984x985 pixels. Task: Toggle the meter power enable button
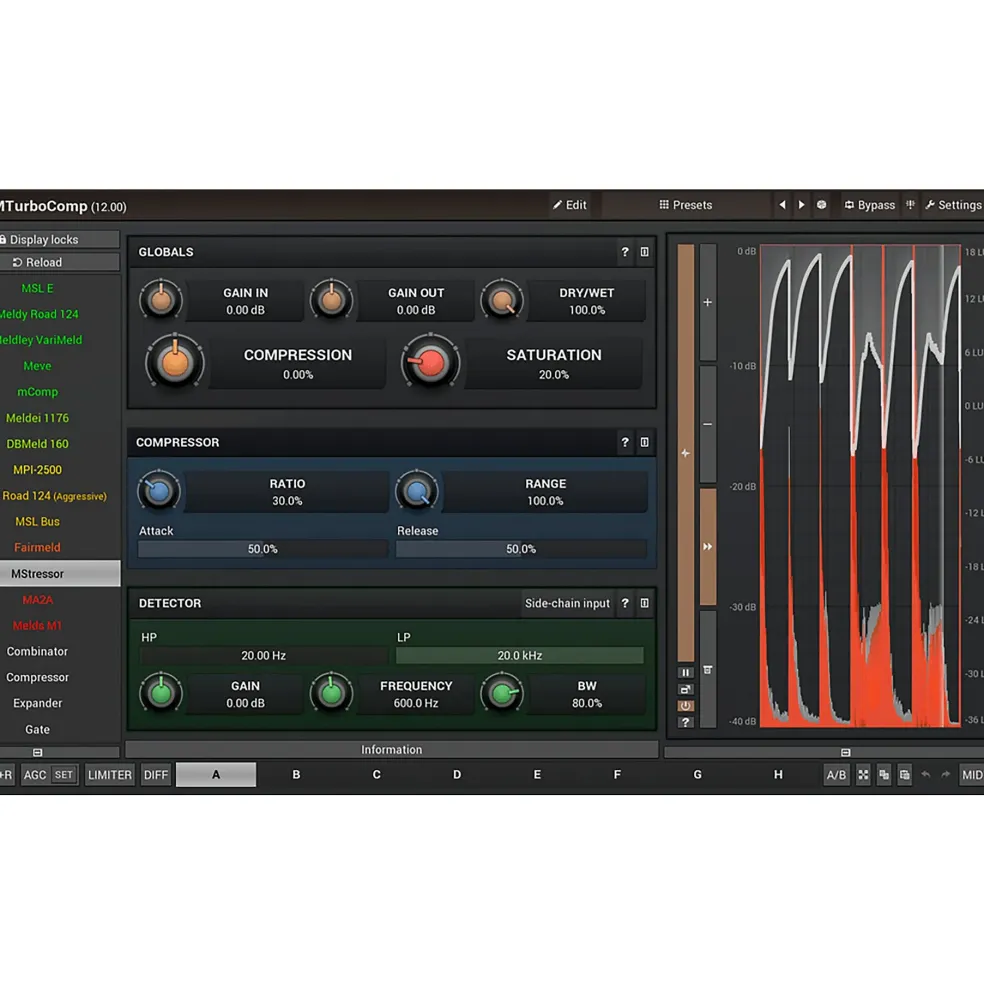[686, 705]
